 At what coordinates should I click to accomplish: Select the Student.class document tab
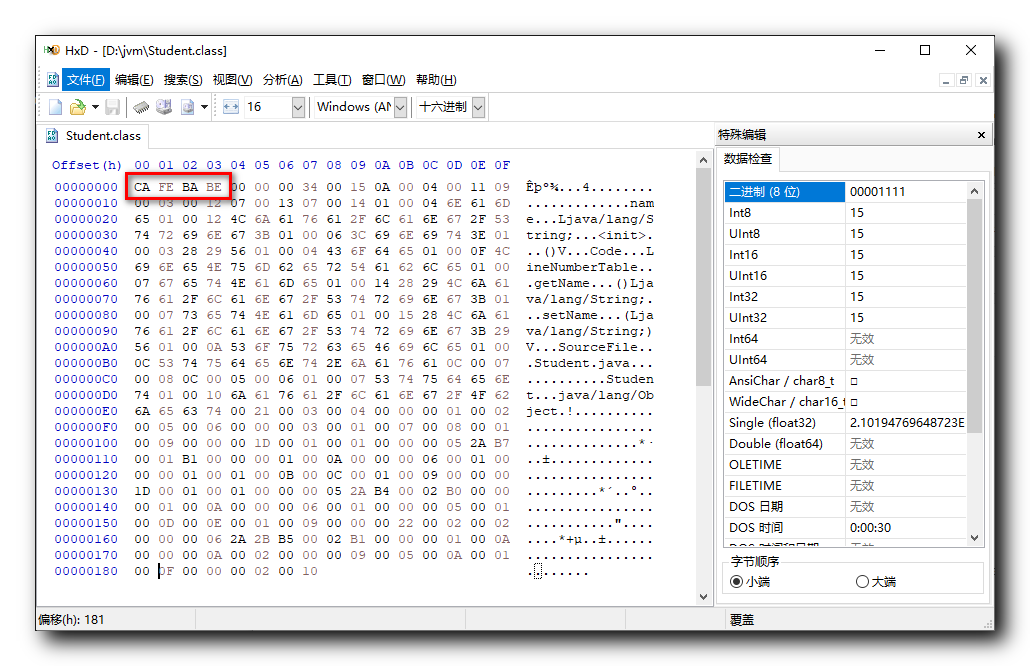click(x=93, y=136)
